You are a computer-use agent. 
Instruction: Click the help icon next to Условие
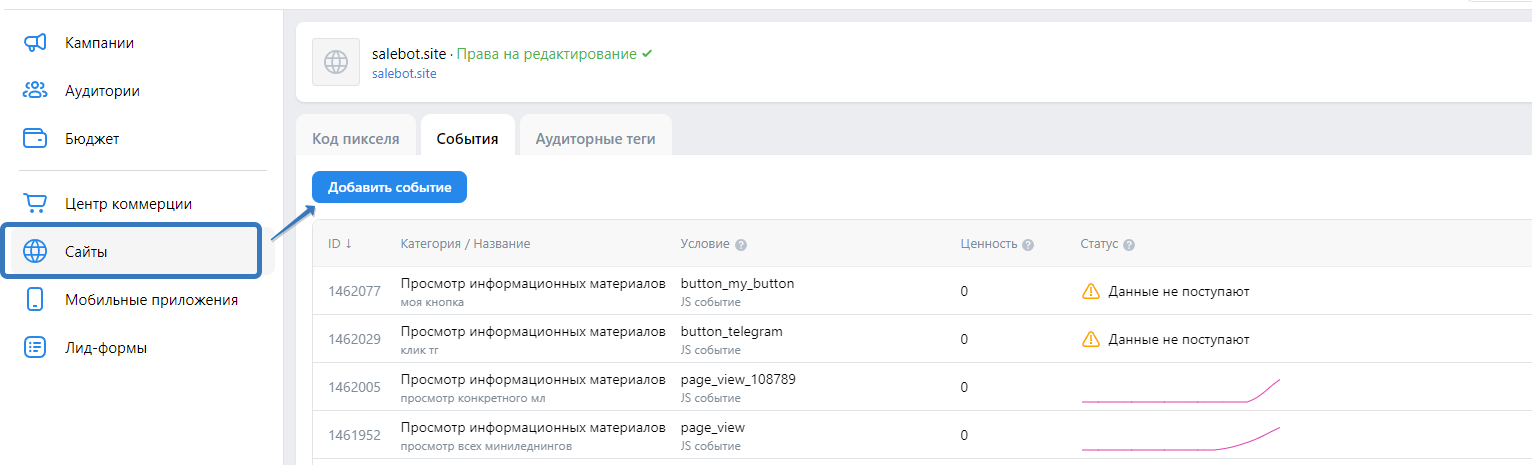(741, 245)
